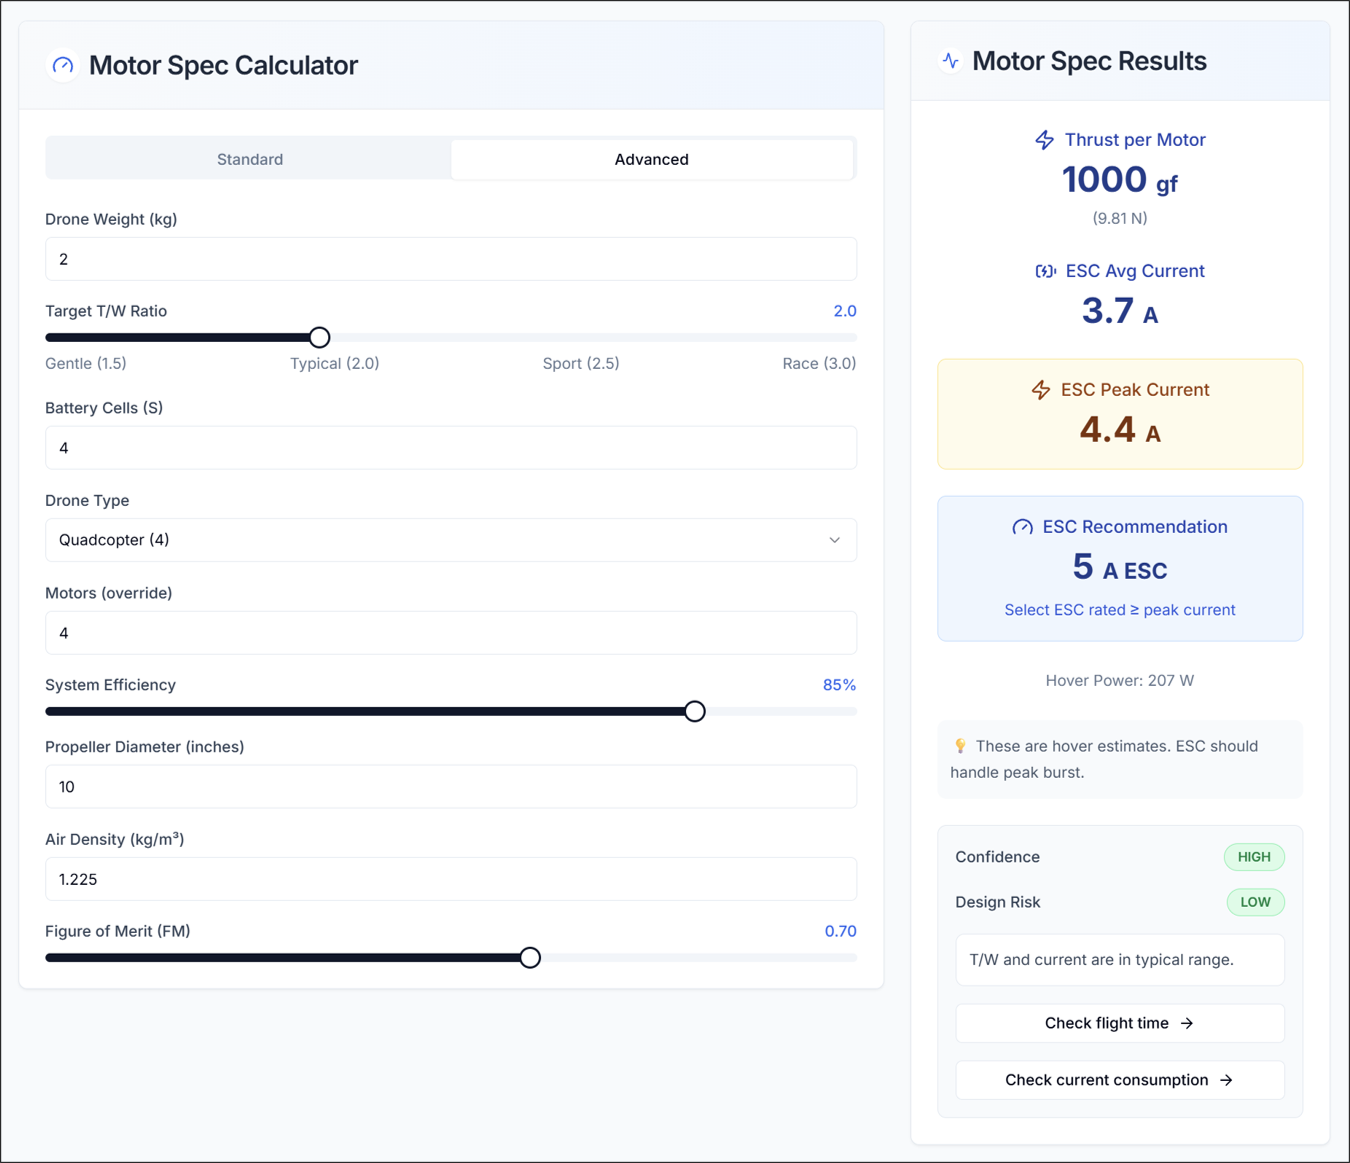Screen dimensions: 1350x1163
Task: Toggle the HIGH confidence badge
Action: tap(1254, 857)
